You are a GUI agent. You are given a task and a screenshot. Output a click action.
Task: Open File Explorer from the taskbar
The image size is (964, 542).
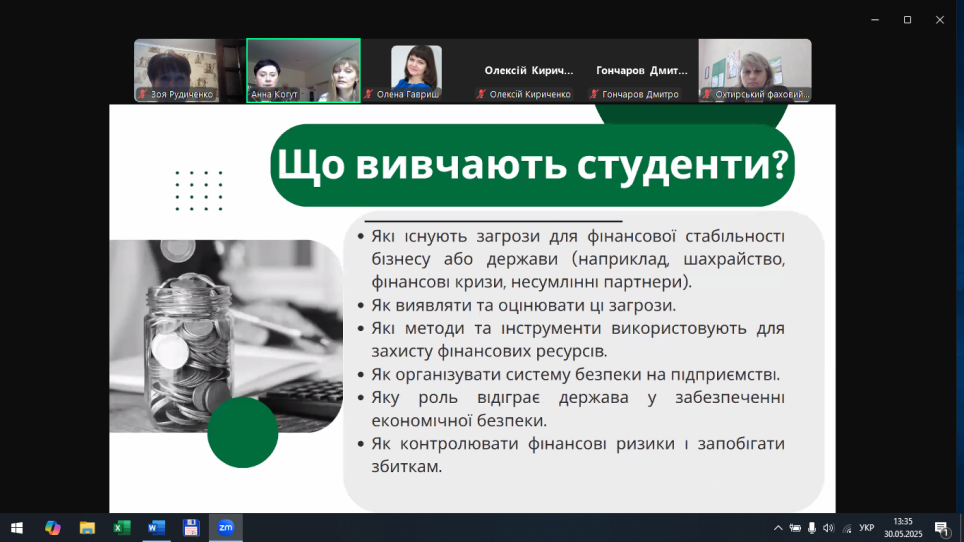click(x=87, y=527)
